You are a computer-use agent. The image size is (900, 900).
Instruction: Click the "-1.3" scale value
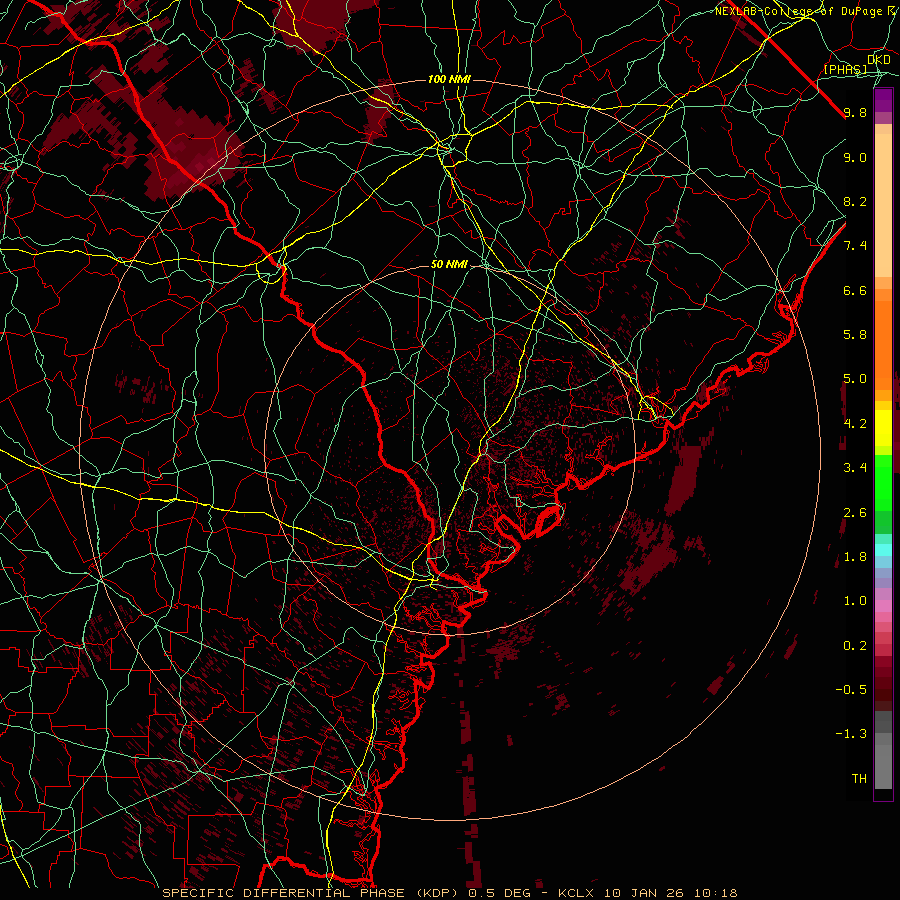851,734
